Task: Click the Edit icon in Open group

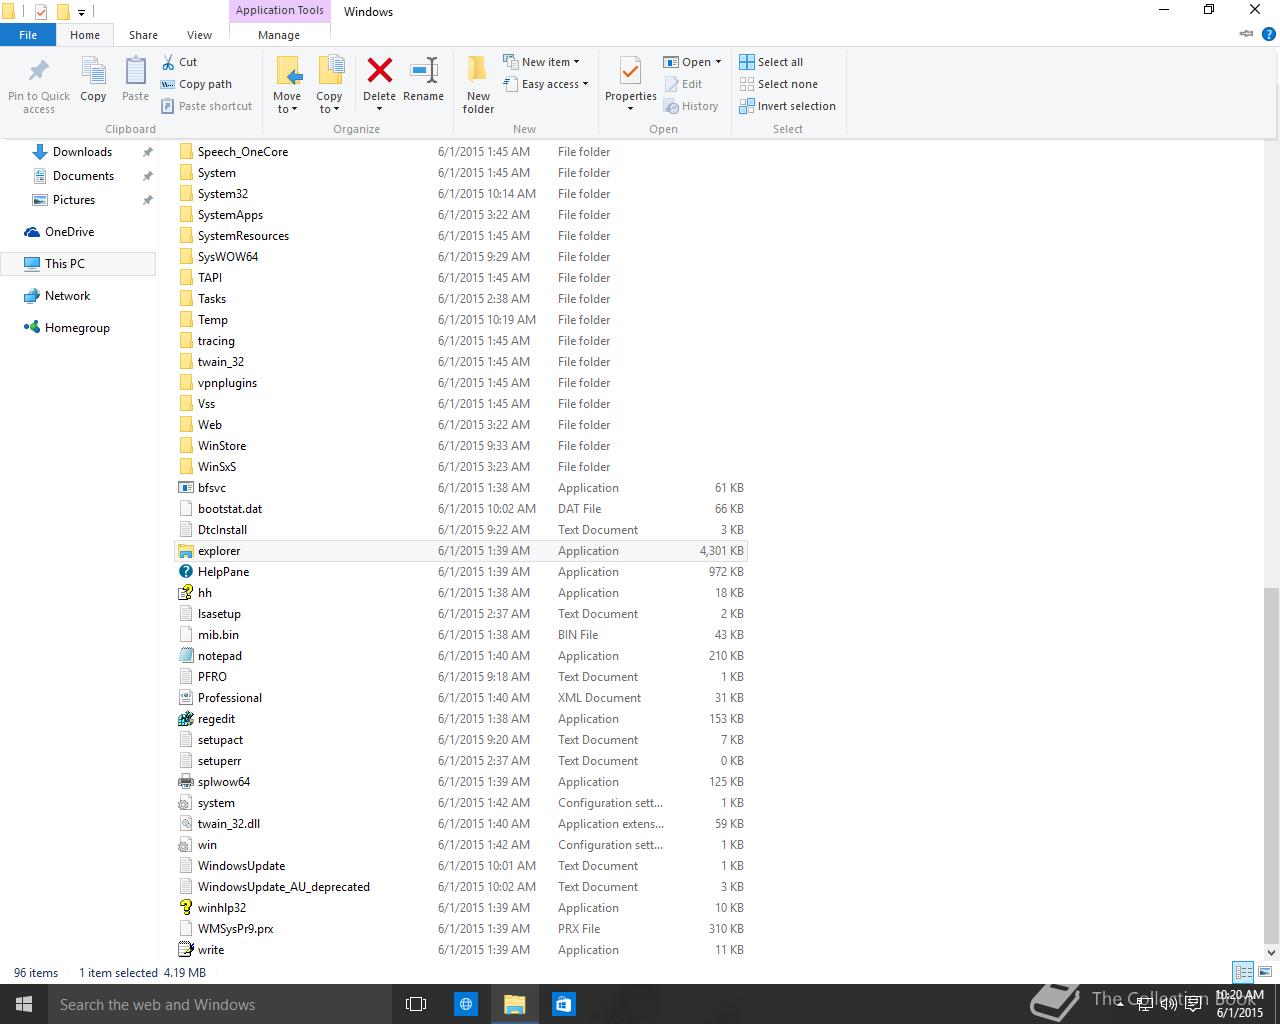Action: 671,84
